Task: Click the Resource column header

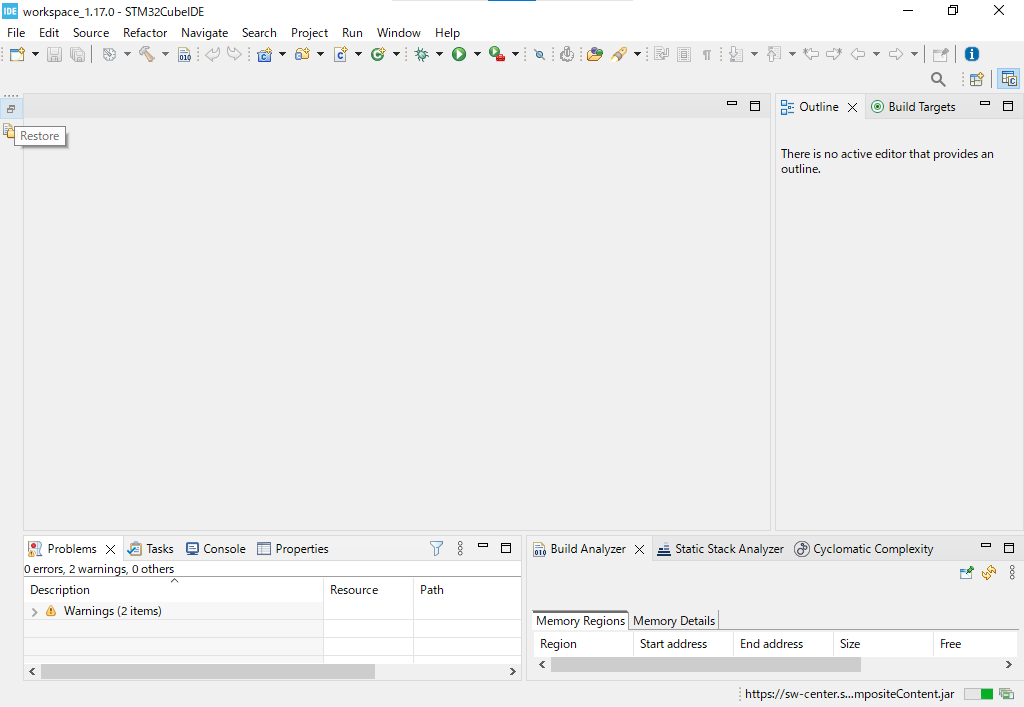Action: [368, 589]
